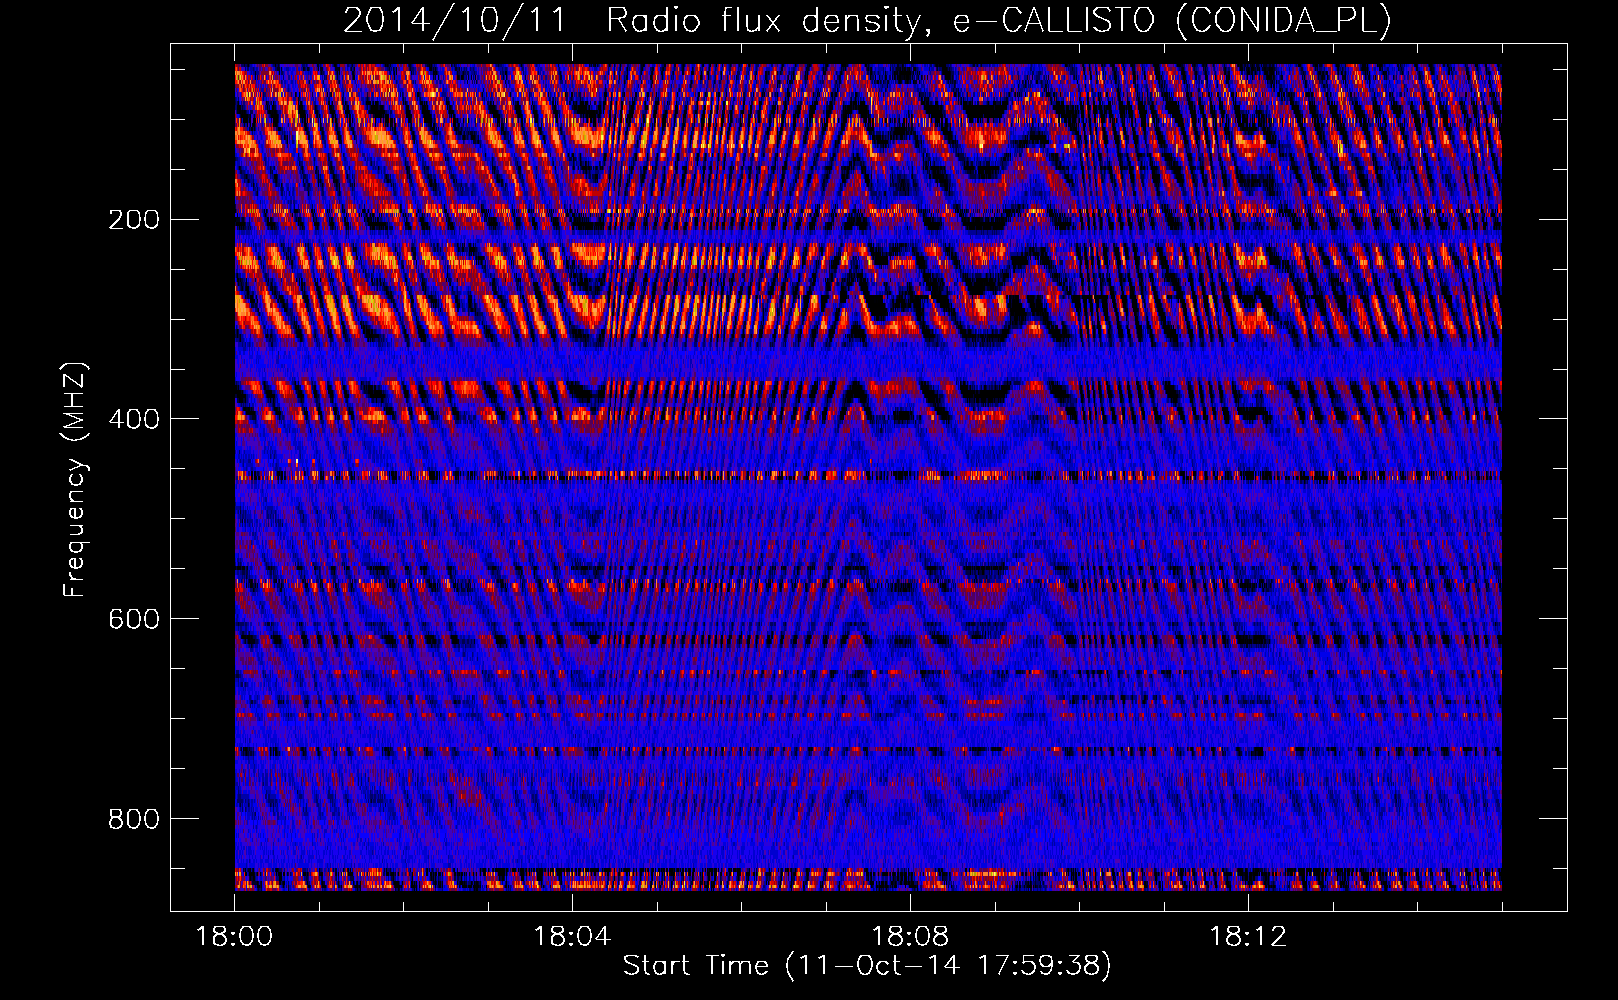The image size is (1618, 1000).
Task: Click the 'Frequency (MHZ)' axis label
Action: pos(75,480)
